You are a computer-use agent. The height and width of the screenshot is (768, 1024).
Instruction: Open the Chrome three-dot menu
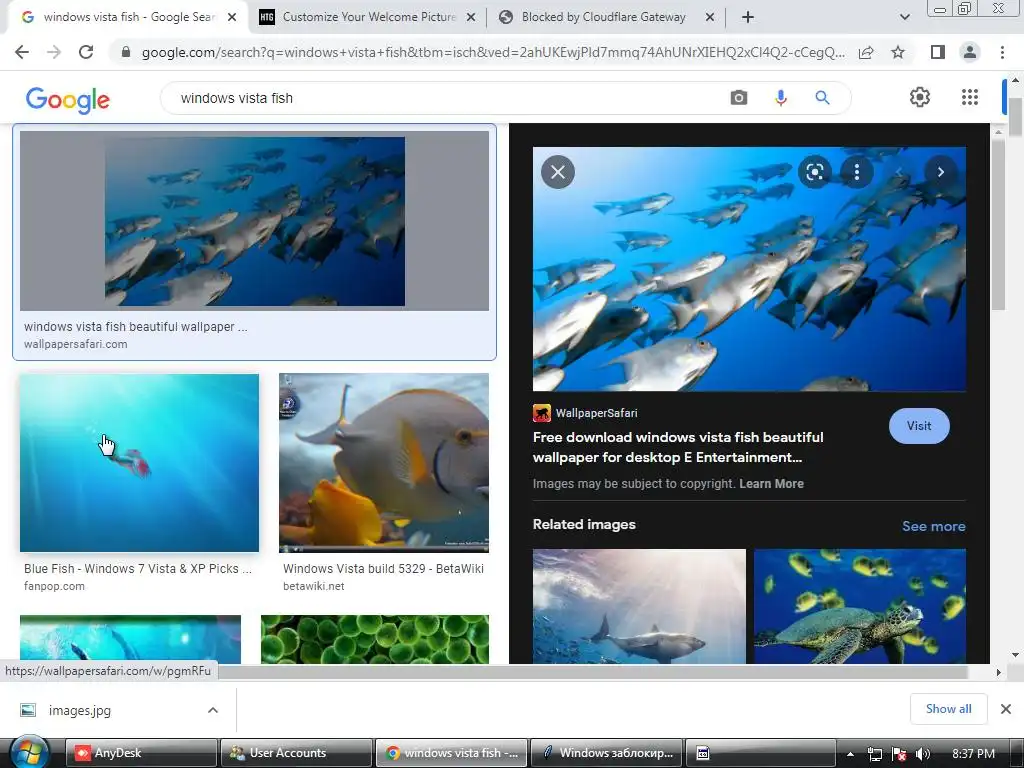click(1002, 52)
